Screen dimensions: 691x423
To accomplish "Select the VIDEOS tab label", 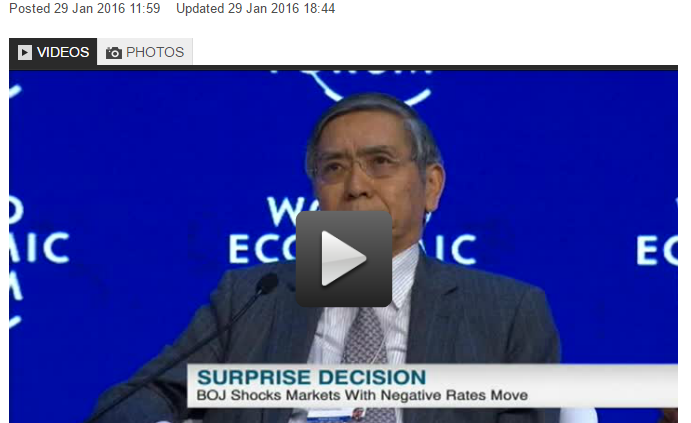I will tap(63, 52).
